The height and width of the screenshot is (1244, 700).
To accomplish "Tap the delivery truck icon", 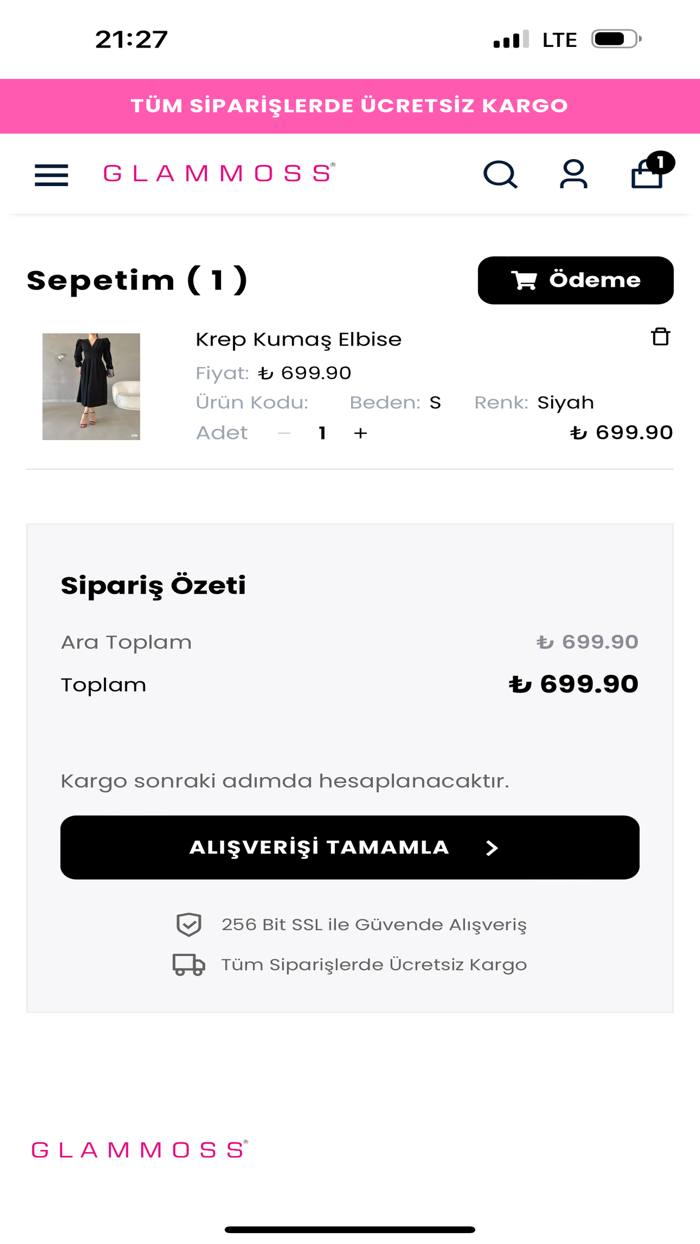I will [189, 965].
